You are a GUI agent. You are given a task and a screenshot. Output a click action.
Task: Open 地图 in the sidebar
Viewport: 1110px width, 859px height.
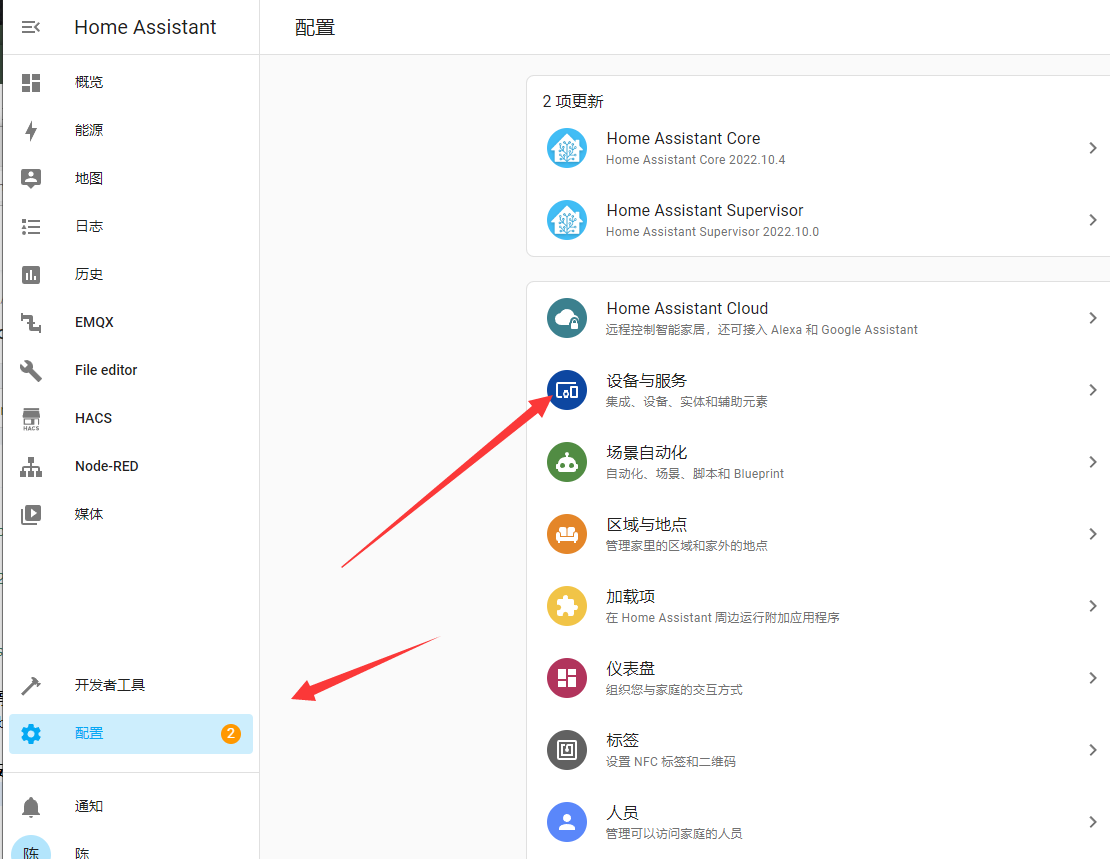click(x=131, y=178)
